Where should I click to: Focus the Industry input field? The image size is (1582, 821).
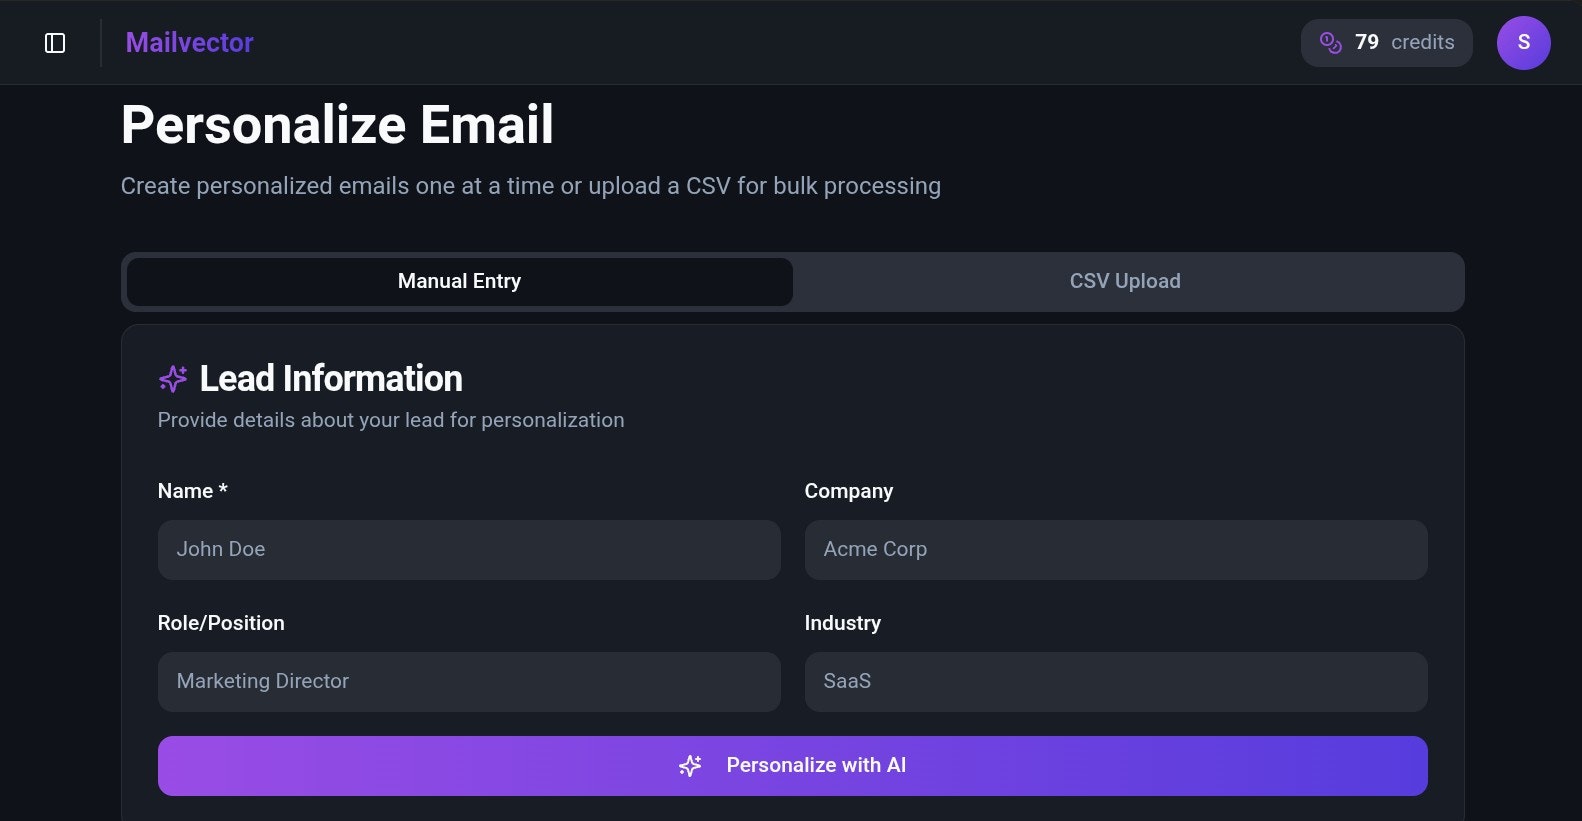pyautogui.click(x=1116, y=682)
